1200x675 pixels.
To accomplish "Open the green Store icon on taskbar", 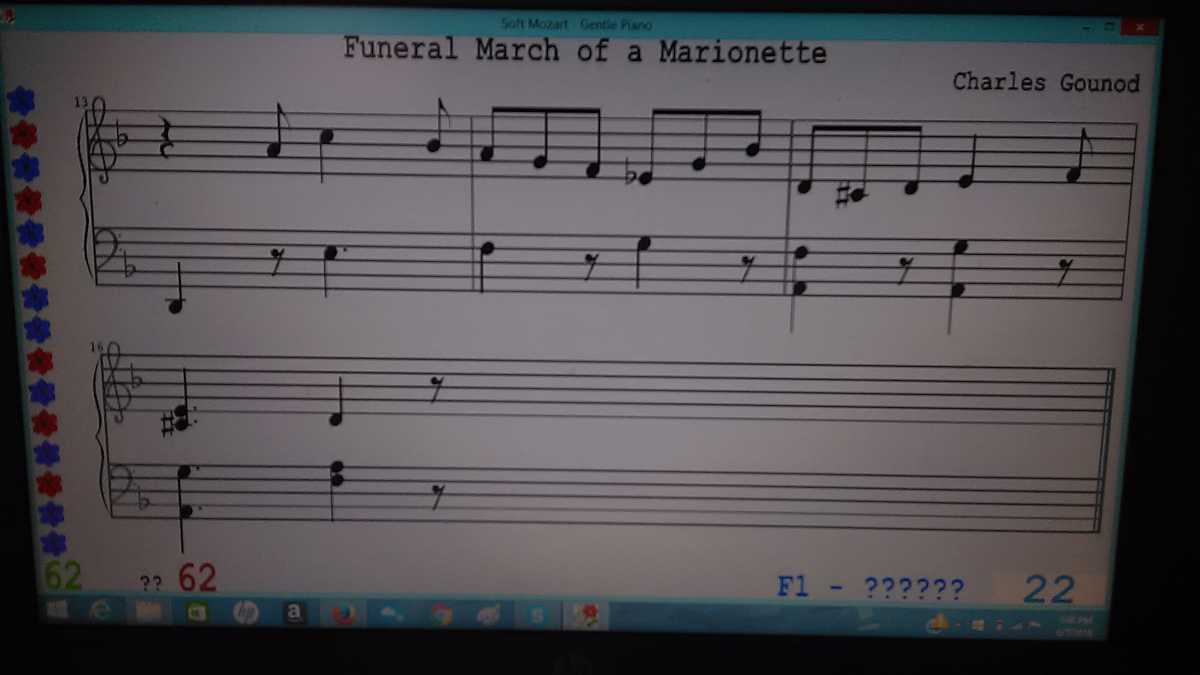I will [197, 612].
